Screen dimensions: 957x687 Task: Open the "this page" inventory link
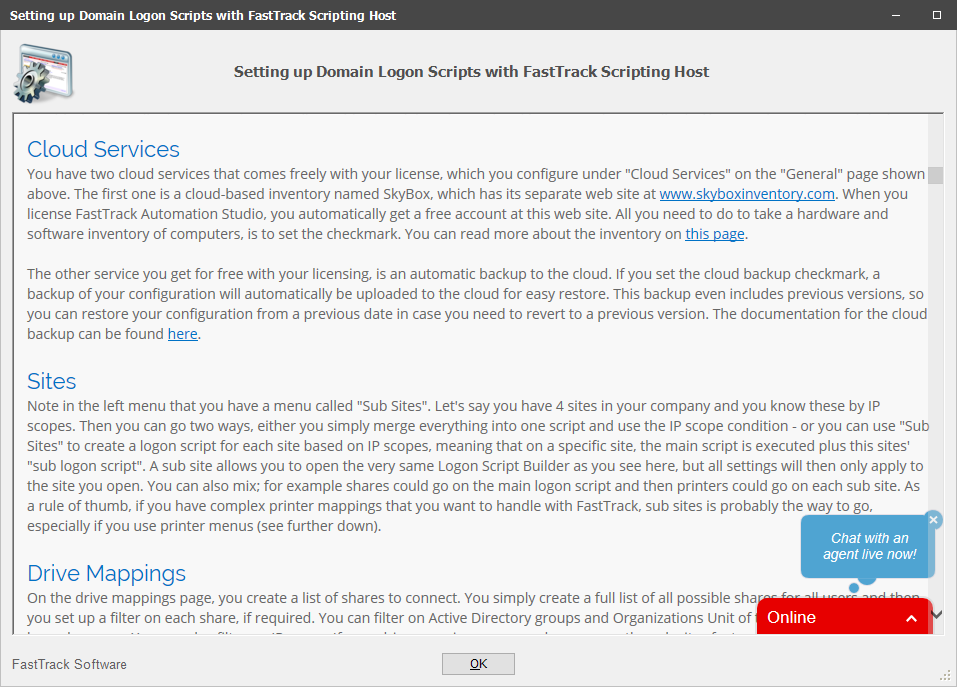(x=714, y=234)
